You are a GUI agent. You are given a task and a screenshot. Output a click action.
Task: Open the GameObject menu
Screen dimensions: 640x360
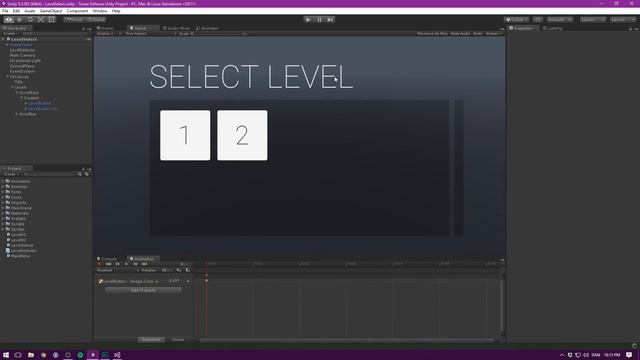tap(51, 11)
